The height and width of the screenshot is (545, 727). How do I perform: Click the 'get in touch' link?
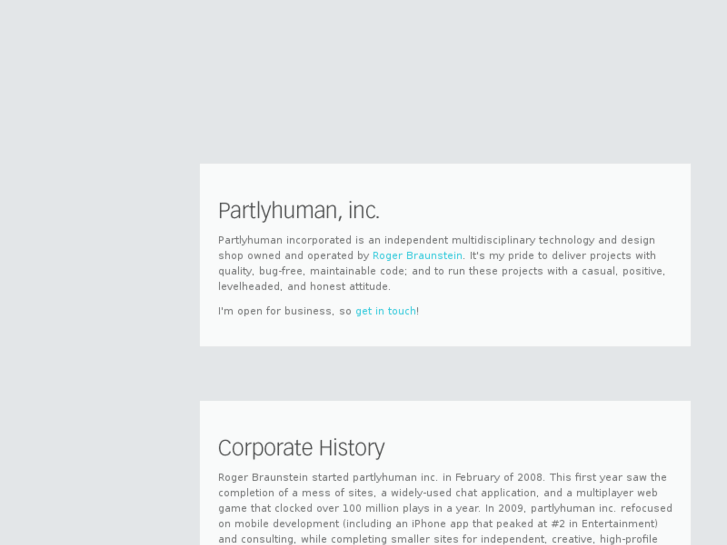click(385, 311)
